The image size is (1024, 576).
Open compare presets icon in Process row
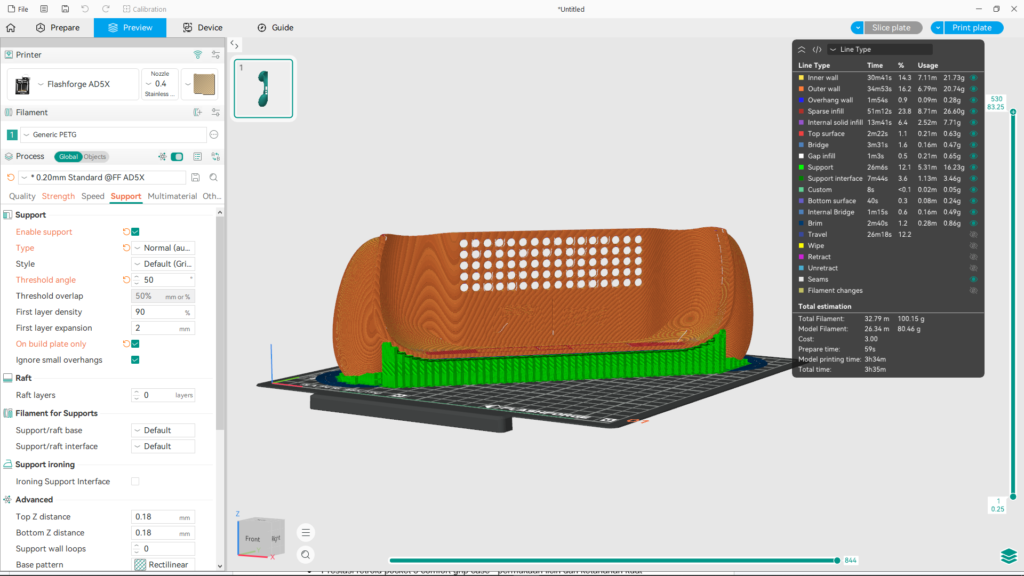[216, 157]
